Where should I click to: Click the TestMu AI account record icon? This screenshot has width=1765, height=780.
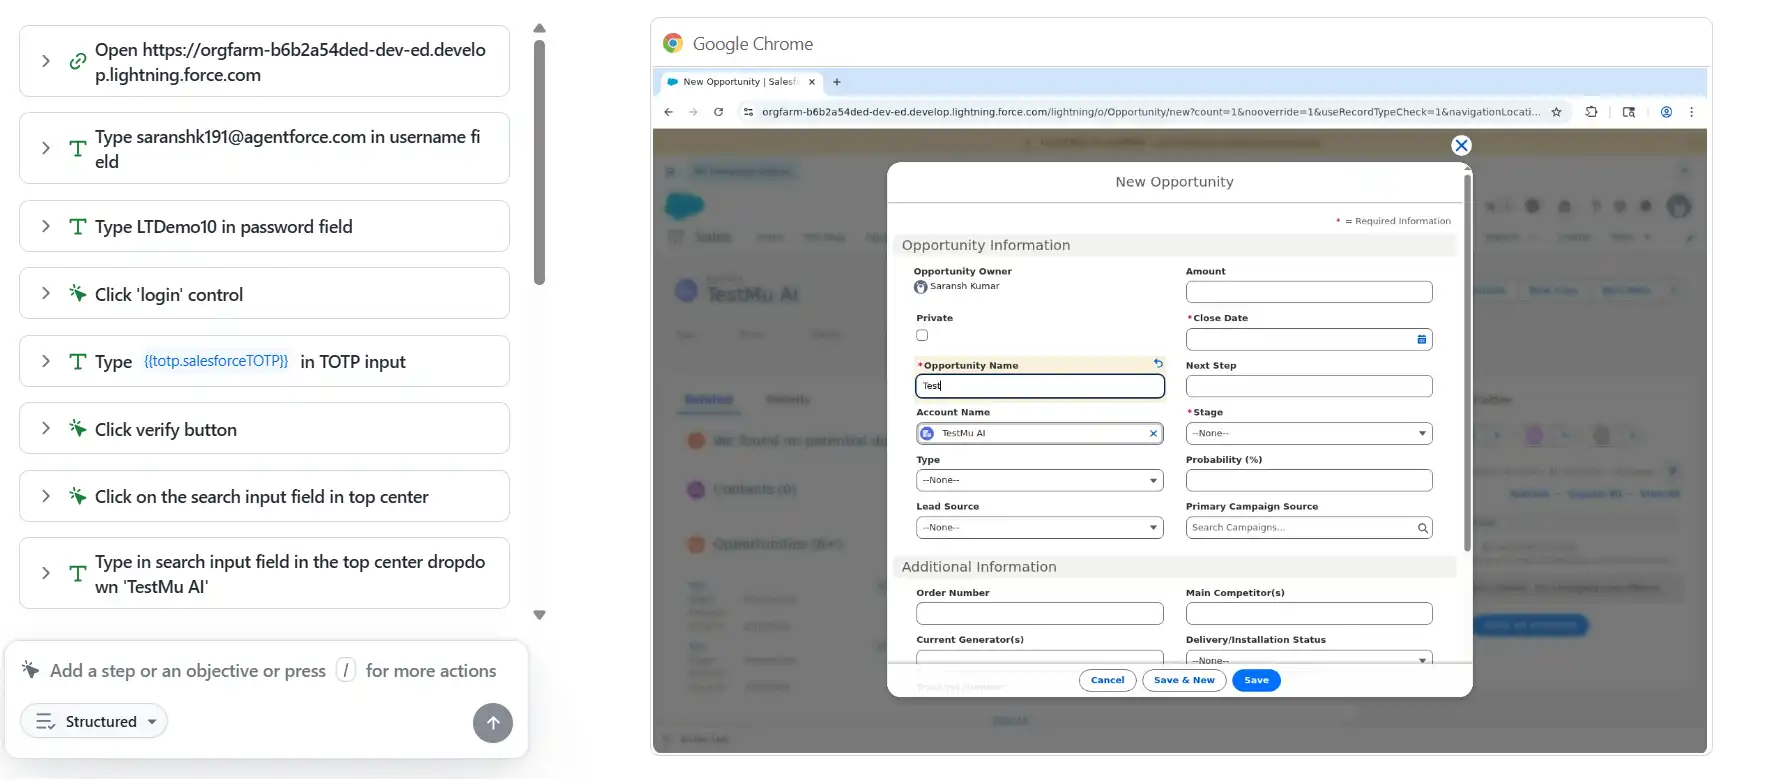pos(927,433)
